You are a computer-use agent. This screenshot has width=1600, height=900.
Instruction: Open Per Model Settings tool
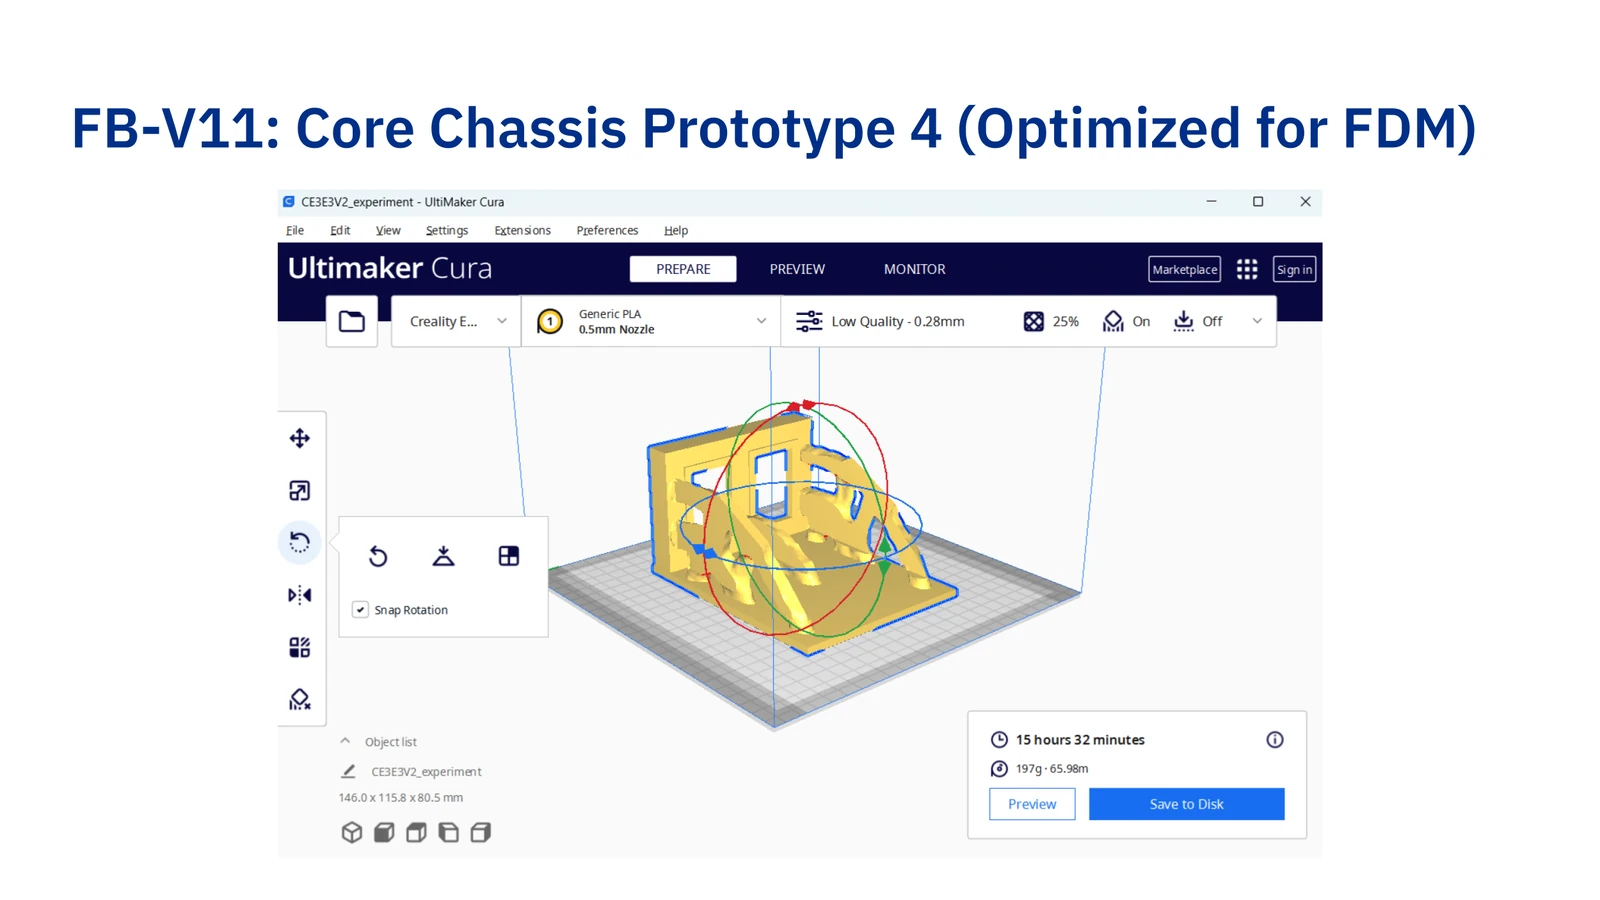click(299, 647)
